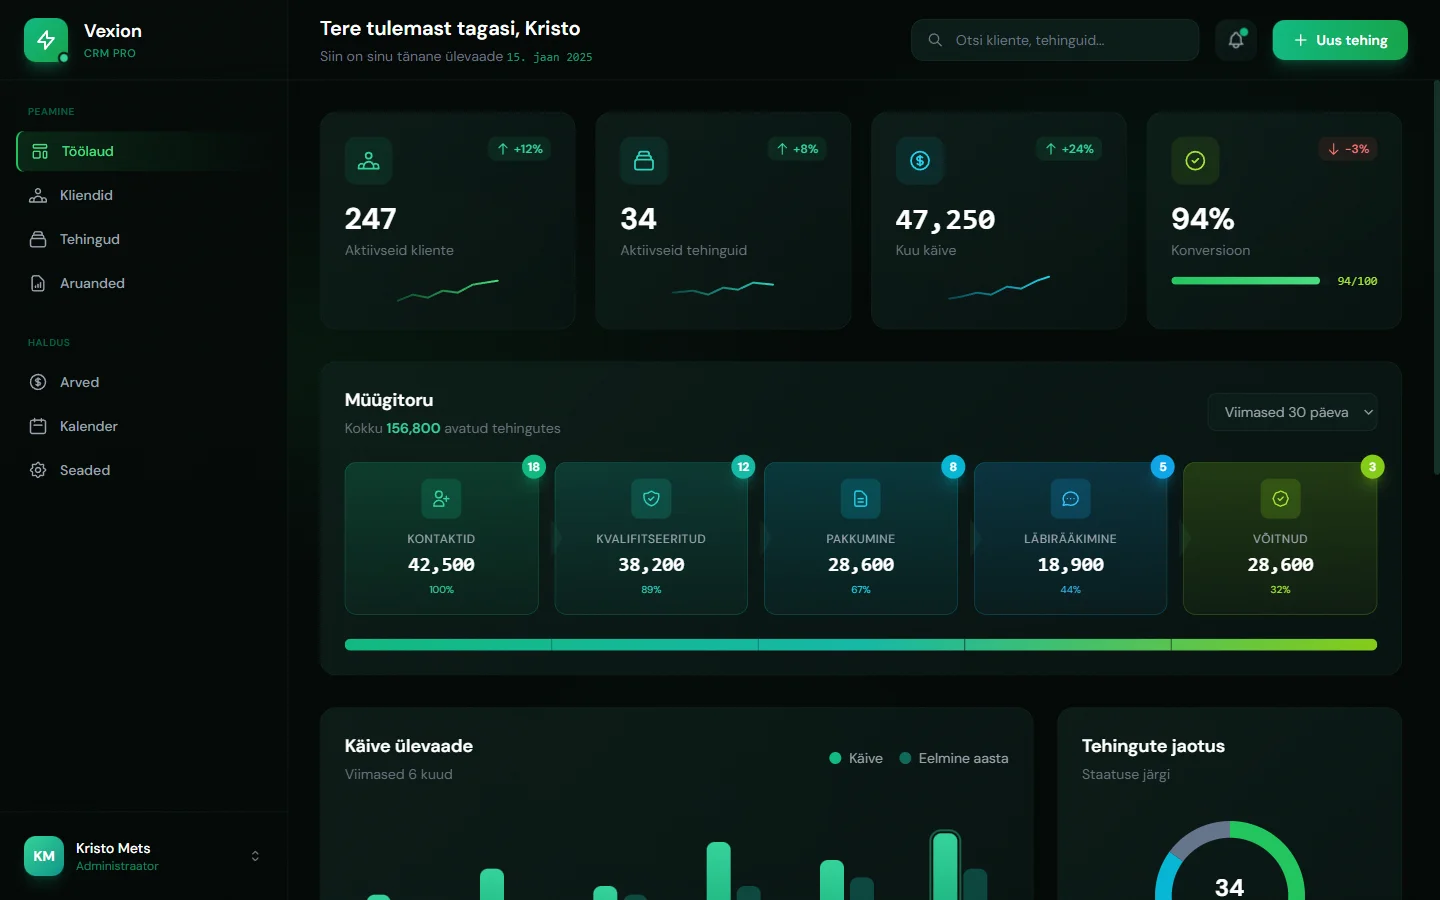The image size is (1440, 900).
Task: Click the Pakkumine document icon
Action: [861, 499]
